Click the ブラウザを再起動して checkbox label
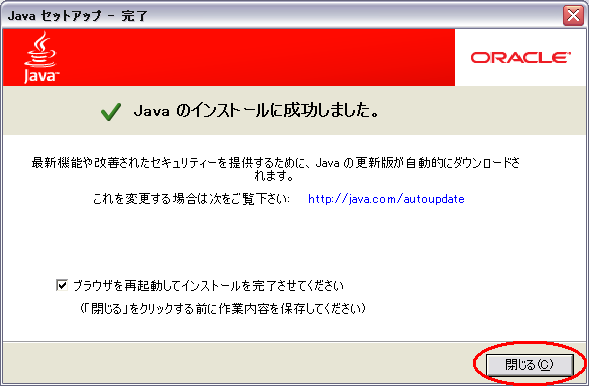Image resolution: width=589 pixels, height=386 pixels. coord(208,286)
